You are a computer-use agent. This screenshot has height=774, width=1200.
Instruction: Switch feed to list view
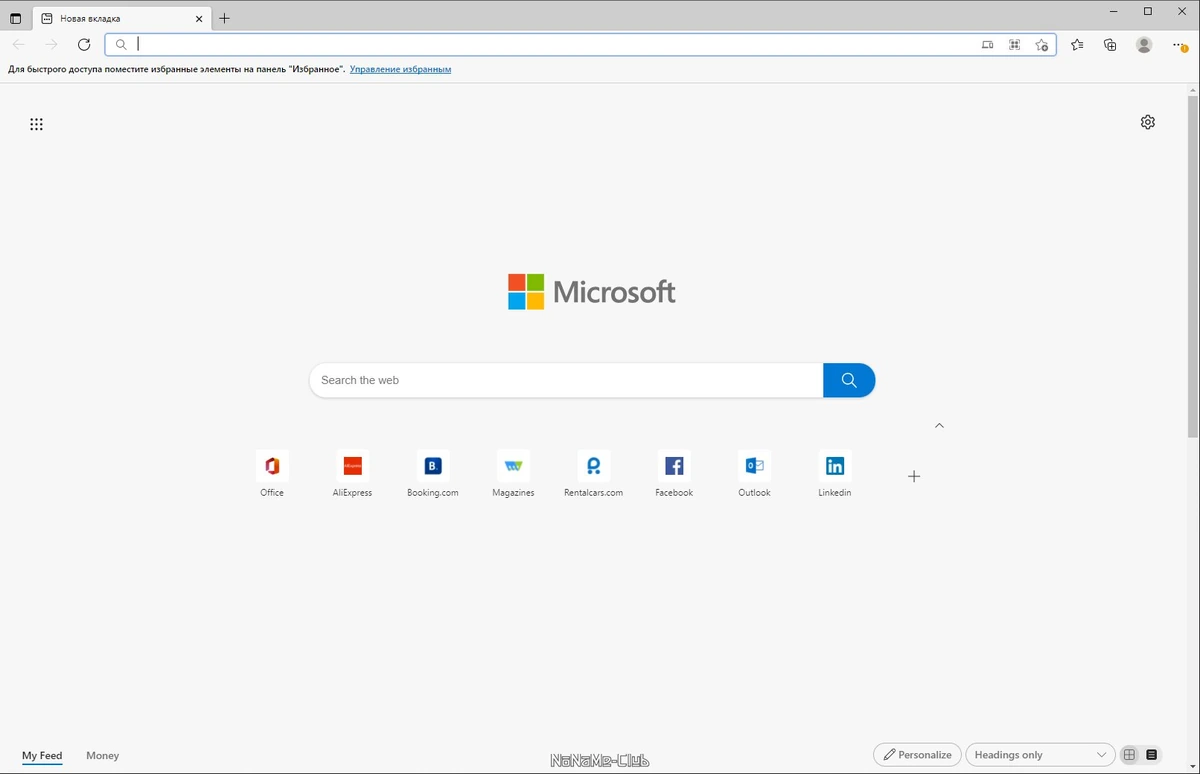pyautogui.click(x=1152, y=755)
